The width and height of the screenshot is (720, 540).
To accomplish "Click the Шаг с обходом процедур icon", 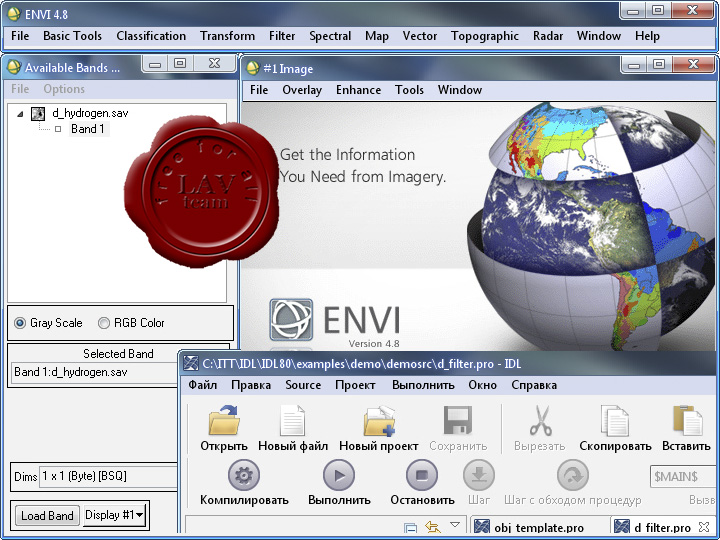I will (573, 475).
